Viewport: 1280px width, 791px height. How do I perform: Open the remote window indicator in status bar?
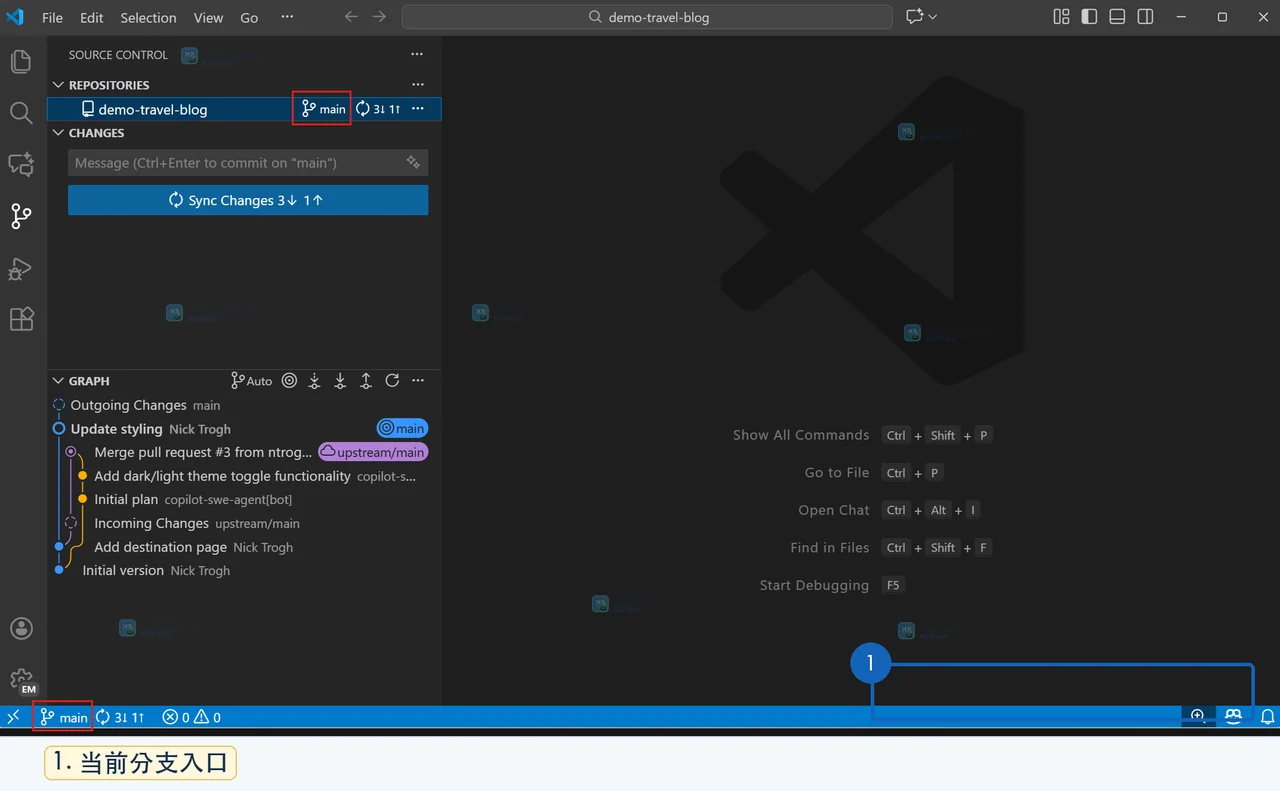[14, 717]
